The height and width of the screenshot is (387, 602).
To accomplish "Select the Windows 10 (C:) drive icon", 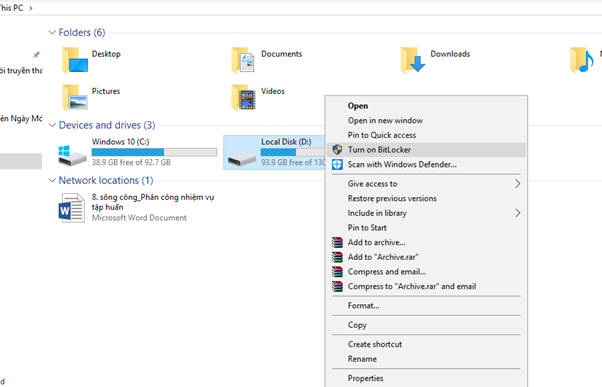I will [72, 155].
